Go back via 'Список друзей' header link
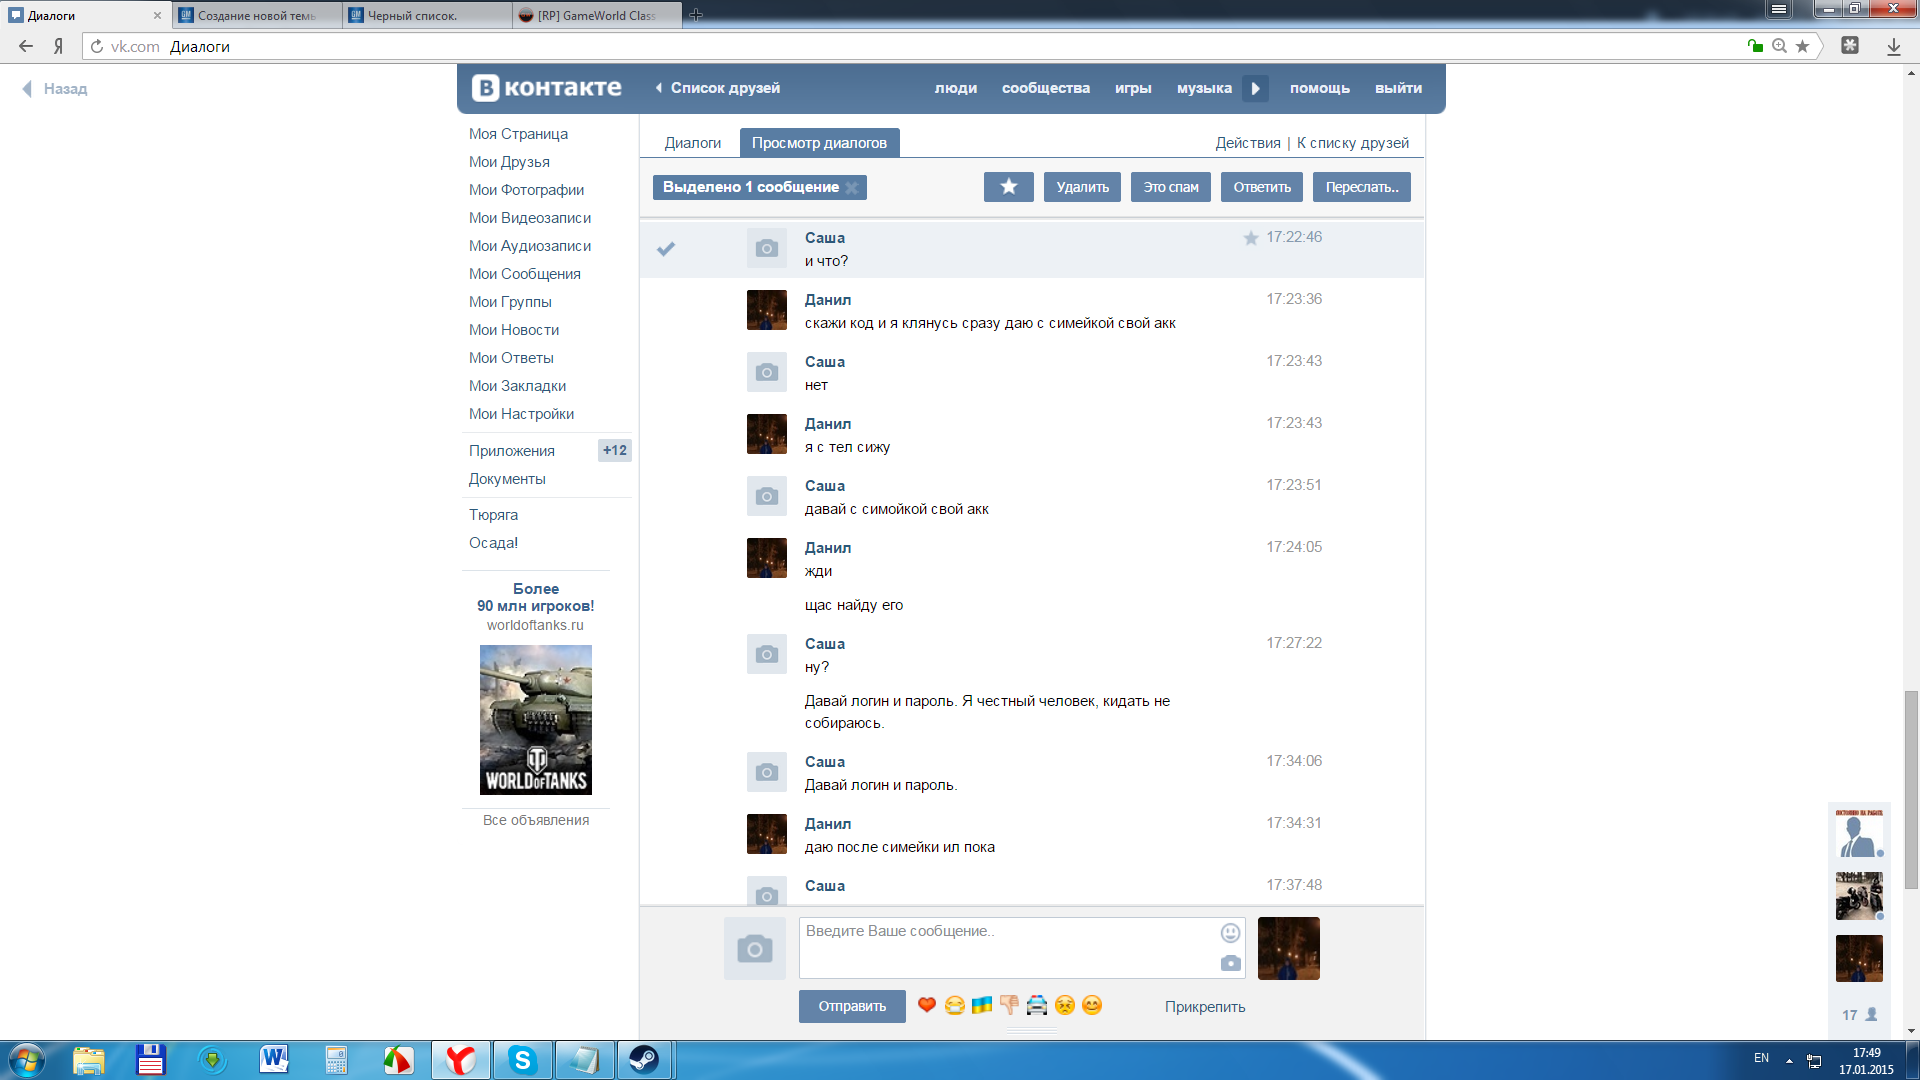Viewport: 1920px width, 1080px height. [x=718, y=88]
